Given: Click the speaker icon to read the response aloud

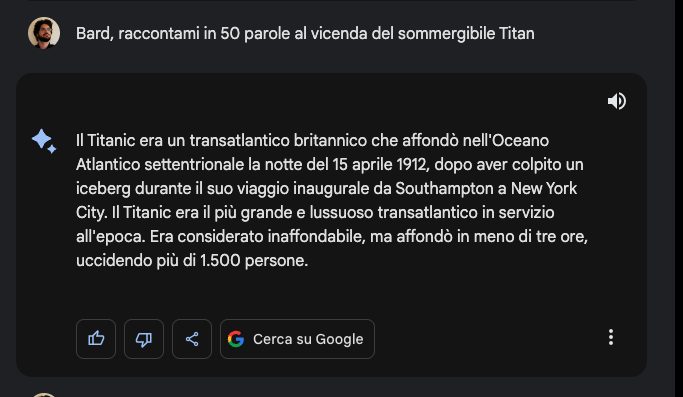Looking at the screenshot, I should click(x=617, y=101).
